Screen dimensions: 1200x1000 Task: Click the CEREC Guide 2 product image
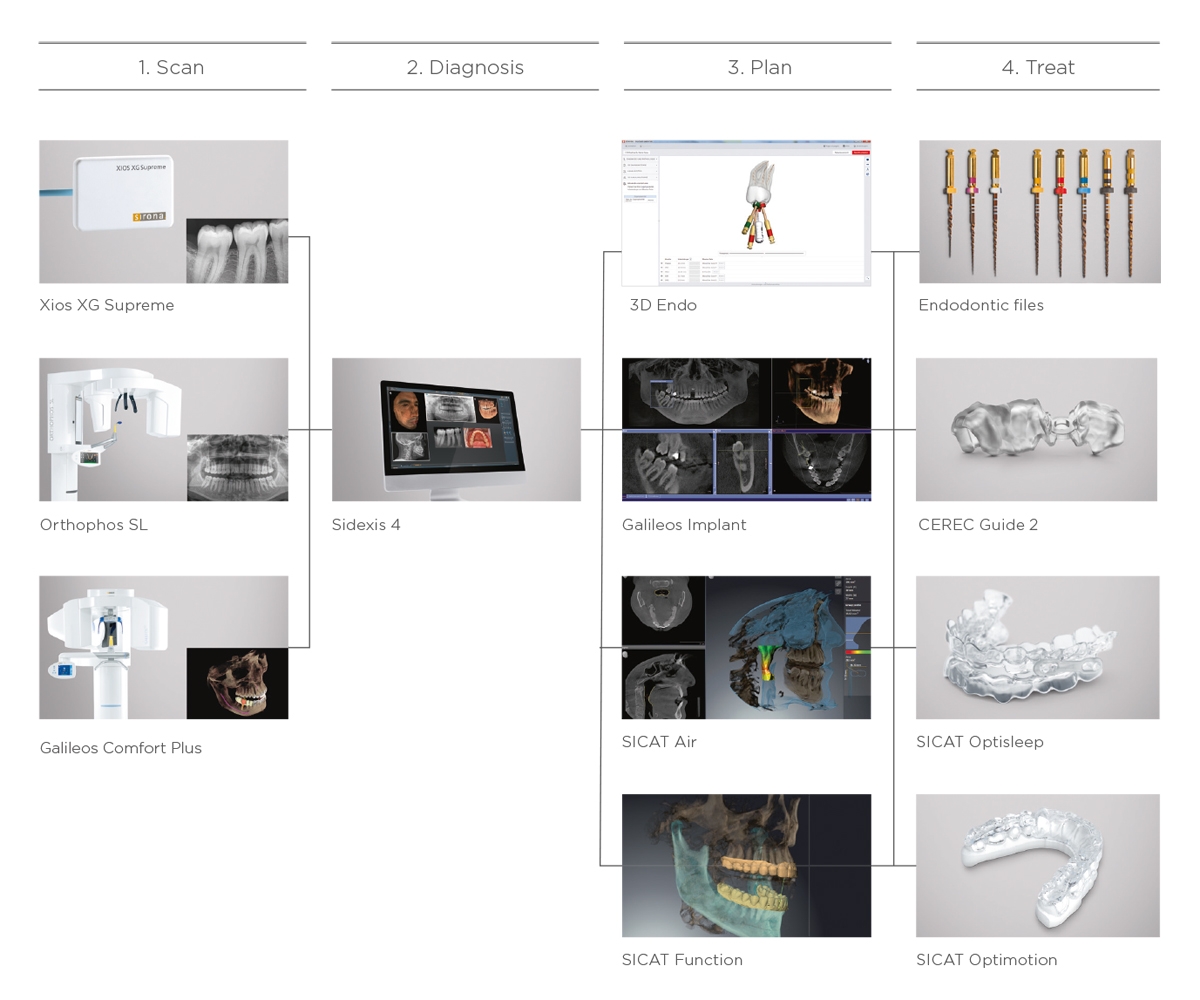click(1037, 430)
